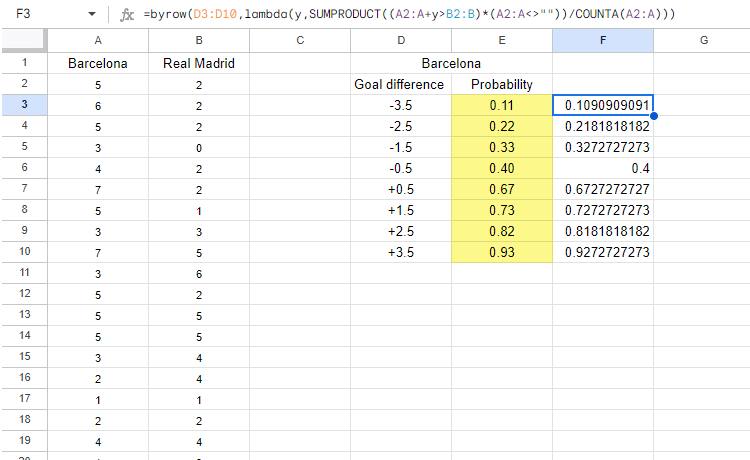Select column B header
The height and width of the screenshot is (460, 750).
(199, 40)
